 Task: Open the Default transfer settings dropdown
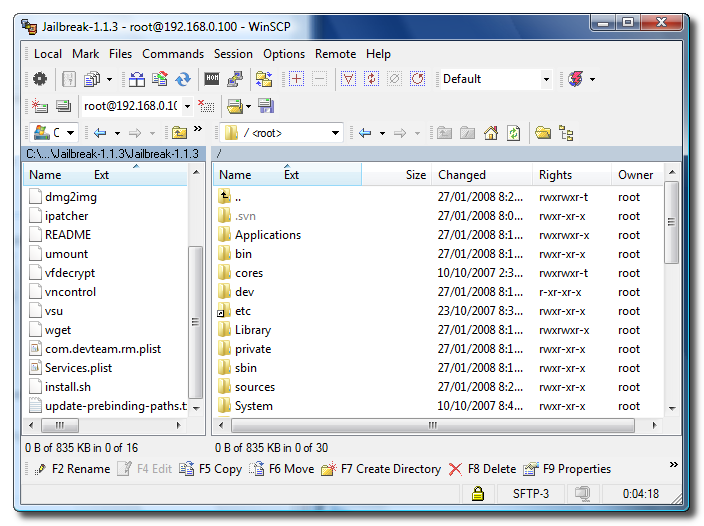coord(546,79)
